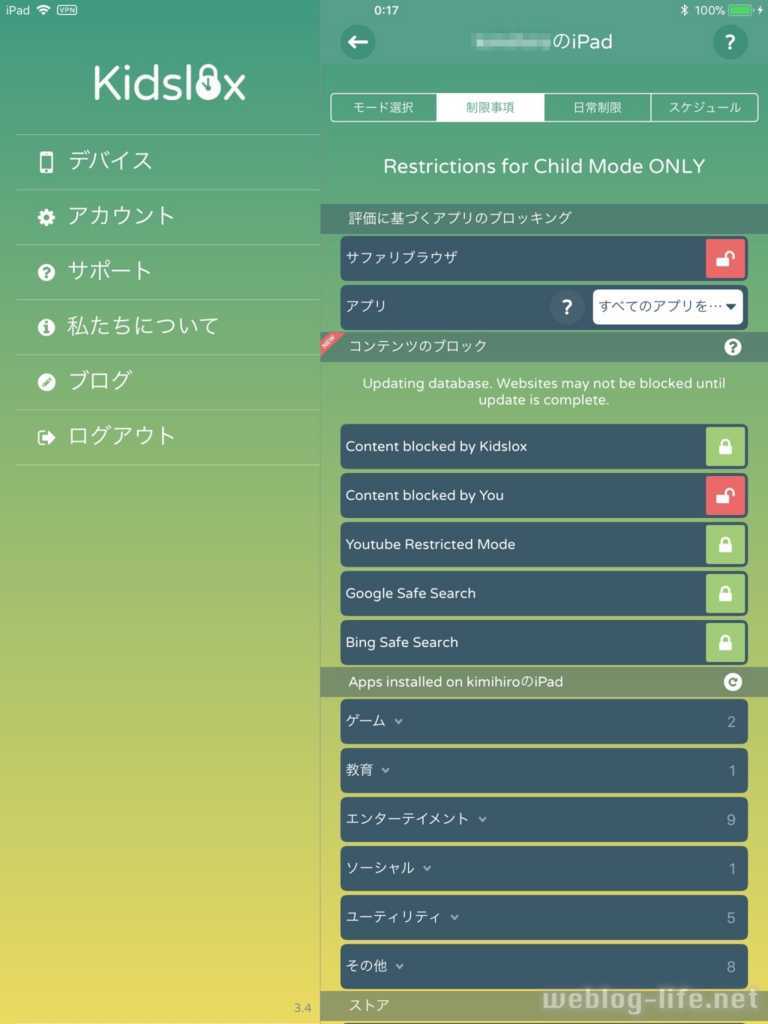The width and height of the screenshot is (768, 1024).
Task: Expand the その他 category
Action: (x=544, y=967)
